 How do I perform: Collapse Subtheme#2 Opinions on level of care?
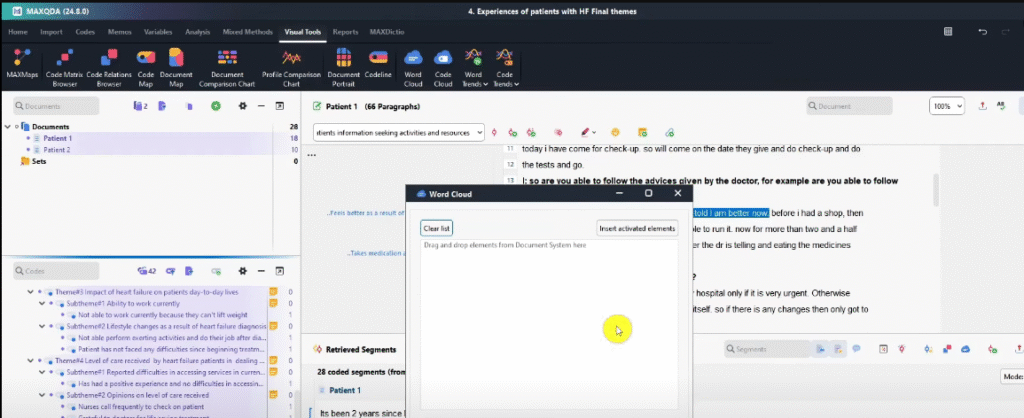[42, 395]
